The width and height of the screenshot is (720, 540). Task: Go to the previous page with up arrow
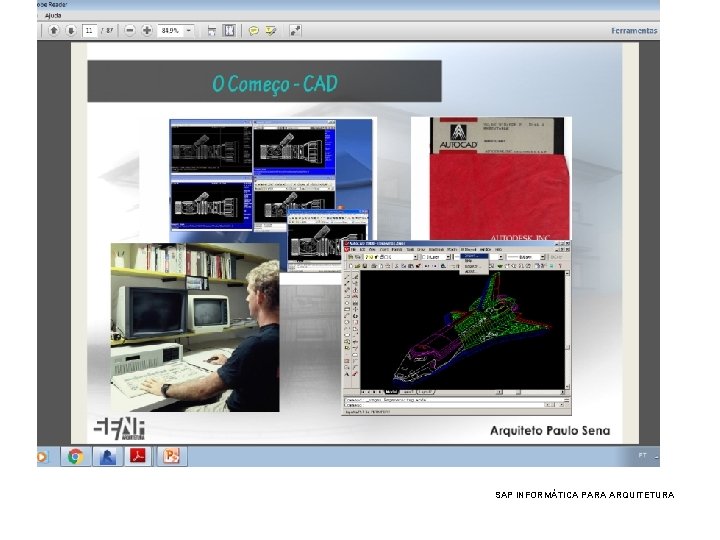tap(54, 31)
